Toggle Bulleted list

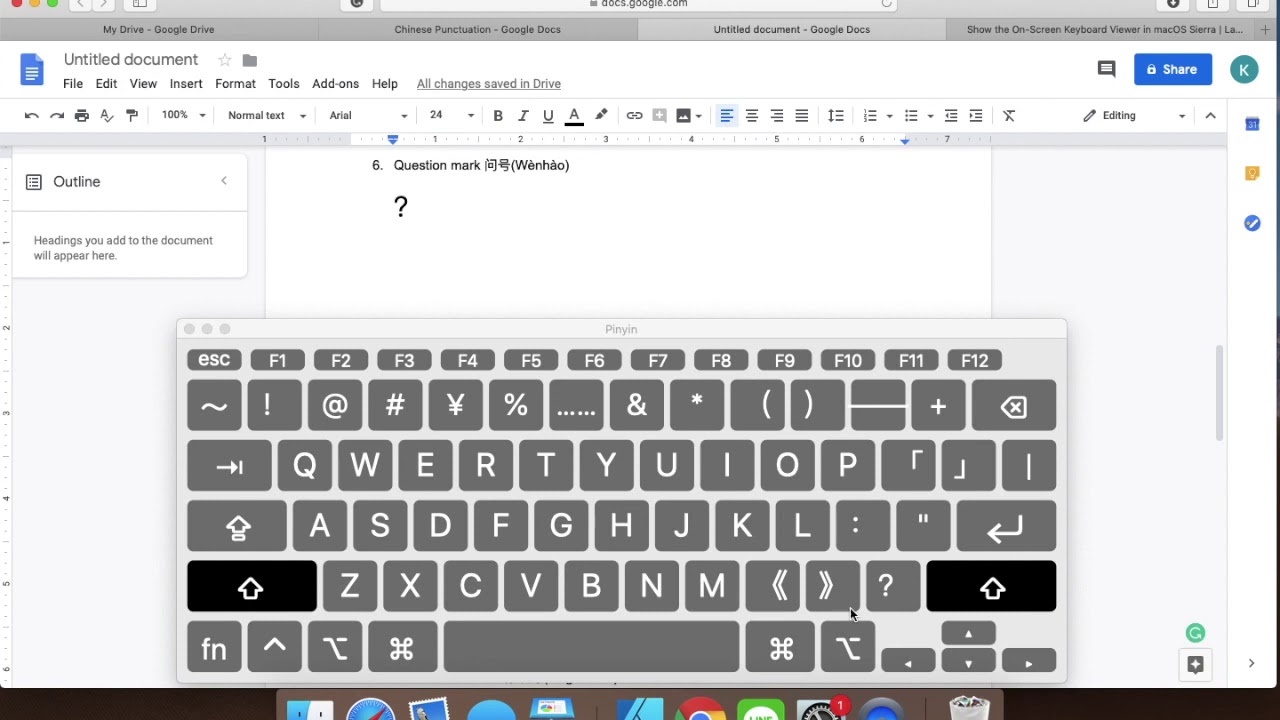[x=911, y=116]
